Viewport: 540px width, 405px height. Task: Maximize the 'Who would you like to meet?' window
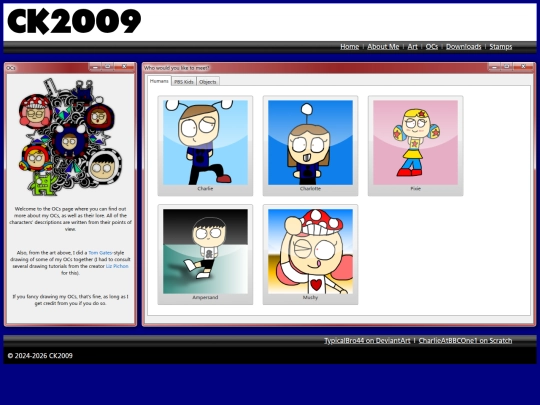(x=507, y=67)
